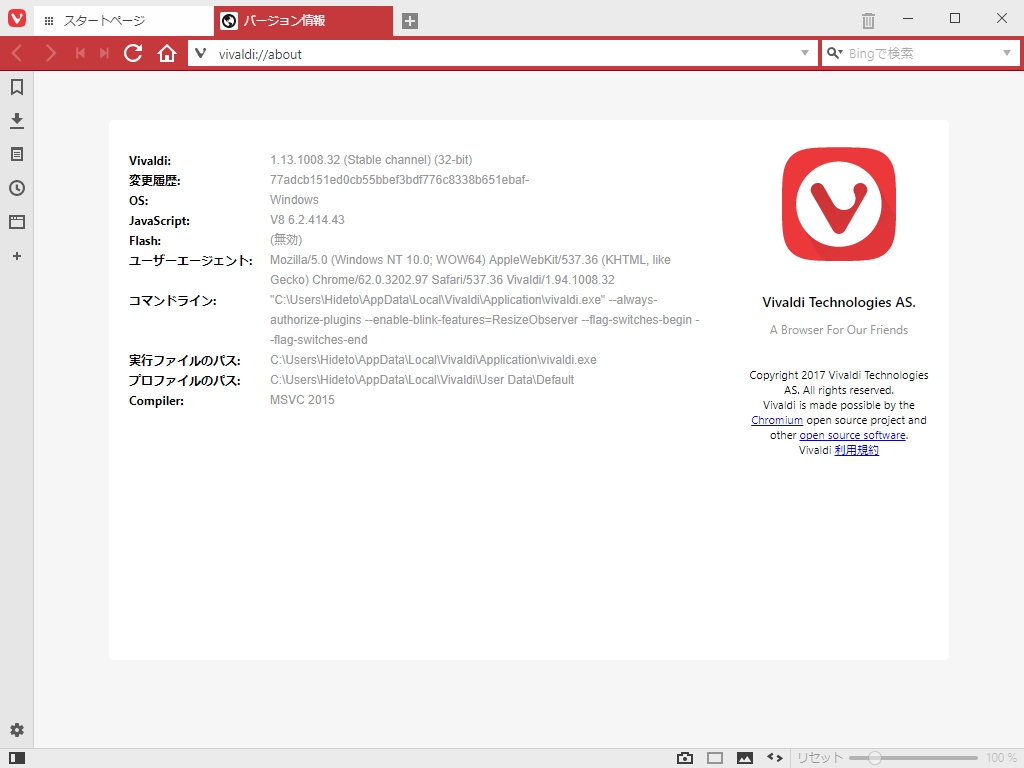Open Vivaldi settings
Image resolution: width=1024 pixels, height=768 pixels.
[16, 730]
